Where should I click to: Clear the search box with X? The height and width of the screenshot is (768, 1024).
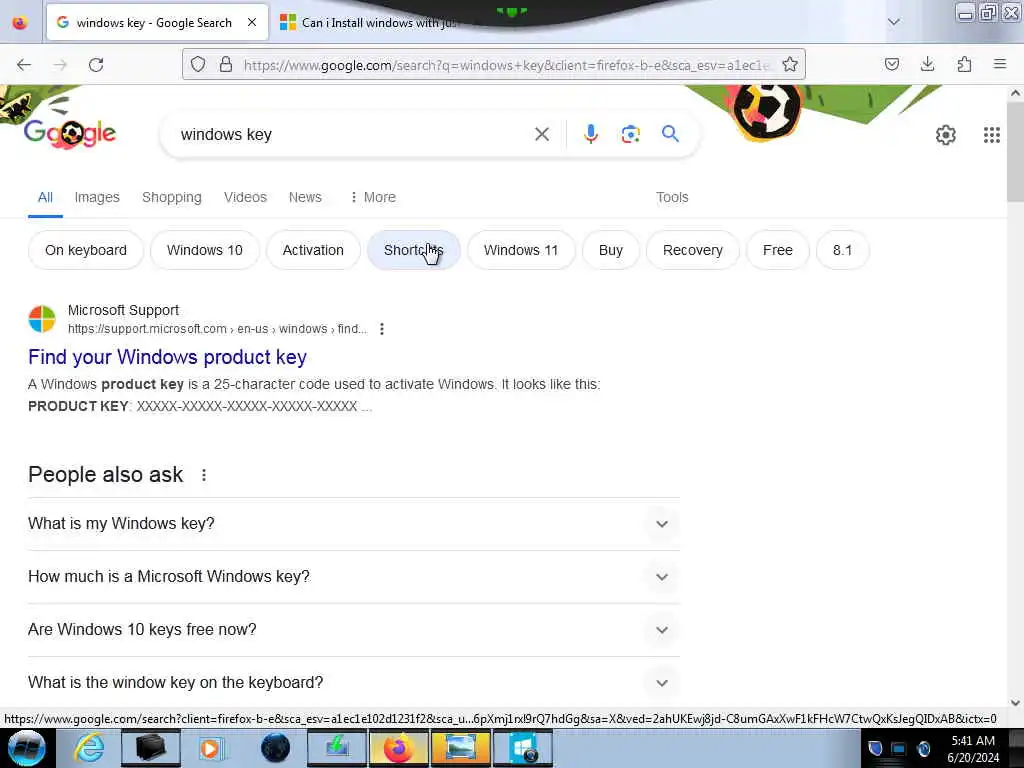click(541, 135)
